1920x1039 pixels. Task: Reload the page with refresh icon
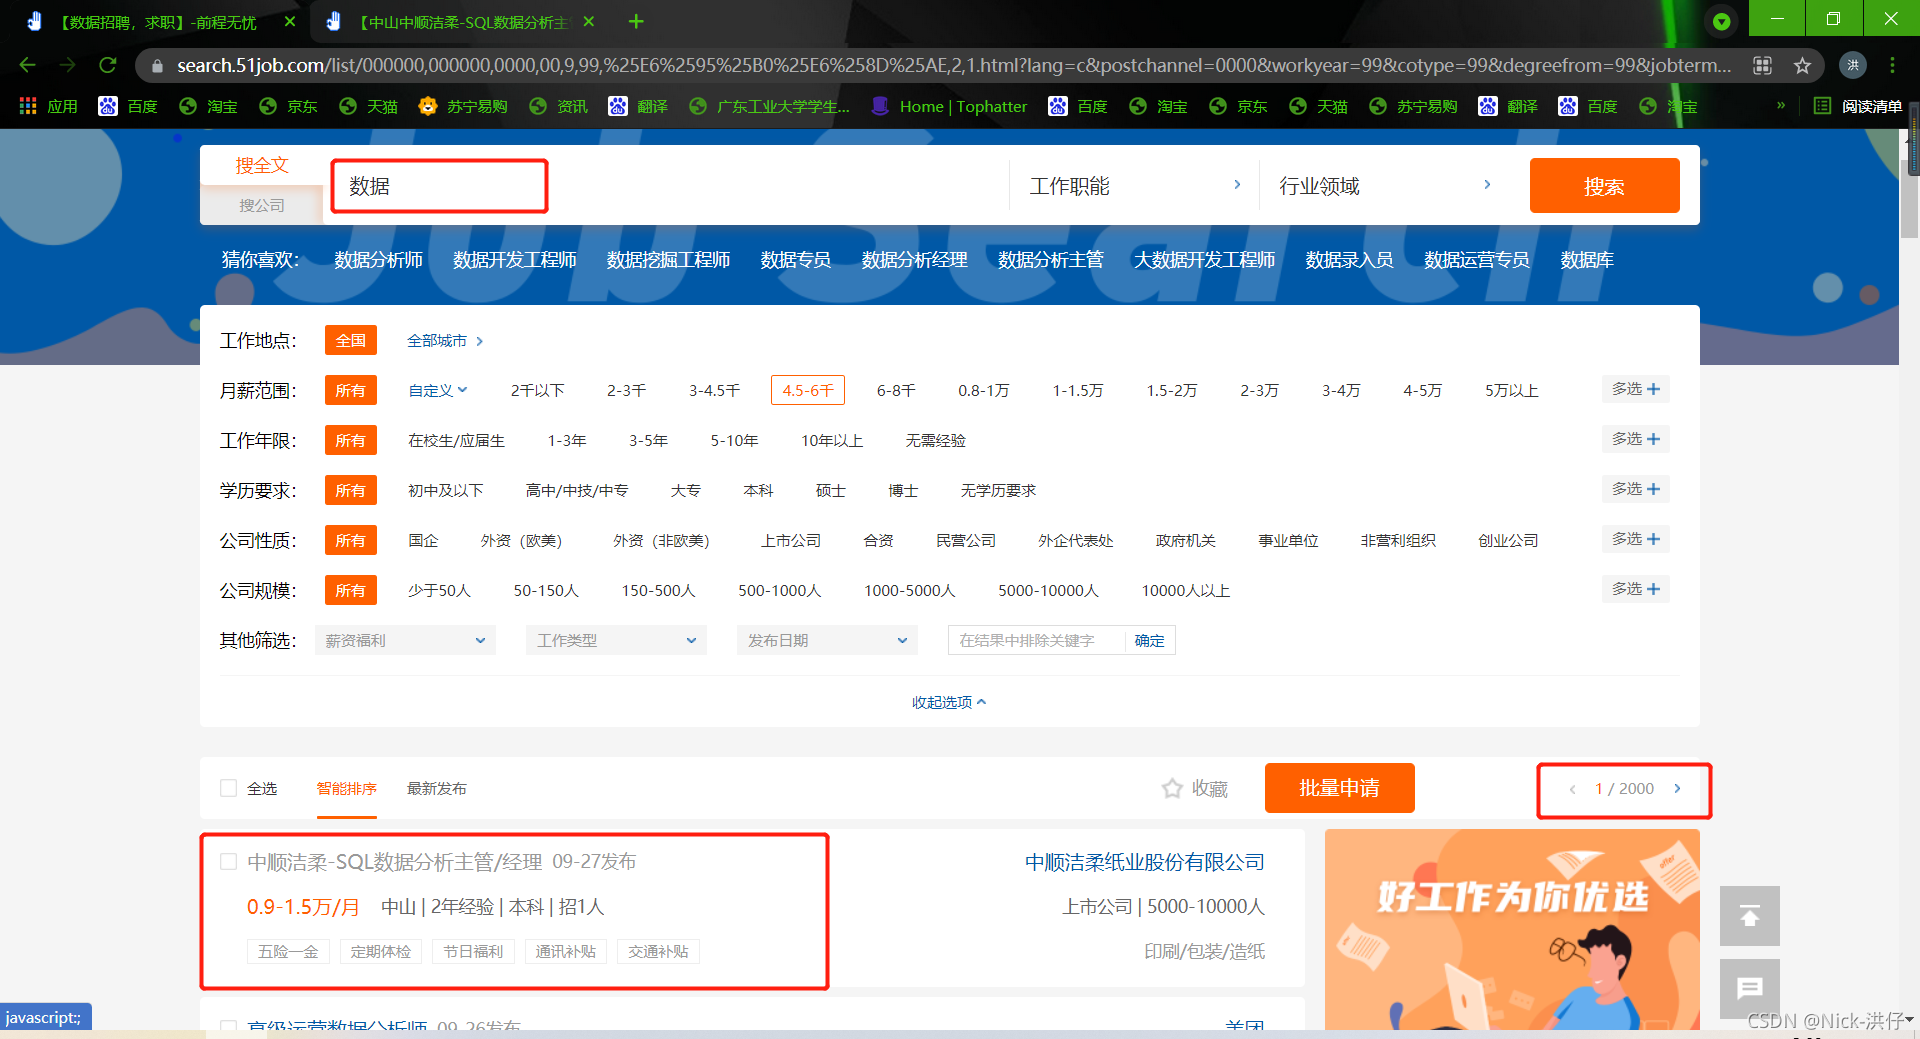107,65
